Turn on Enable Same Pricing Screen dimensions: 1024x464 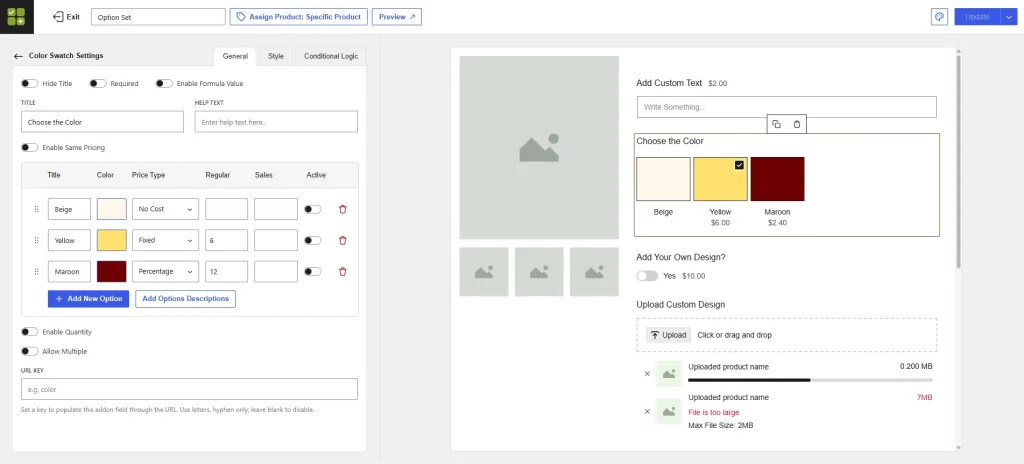click(29, 148)
